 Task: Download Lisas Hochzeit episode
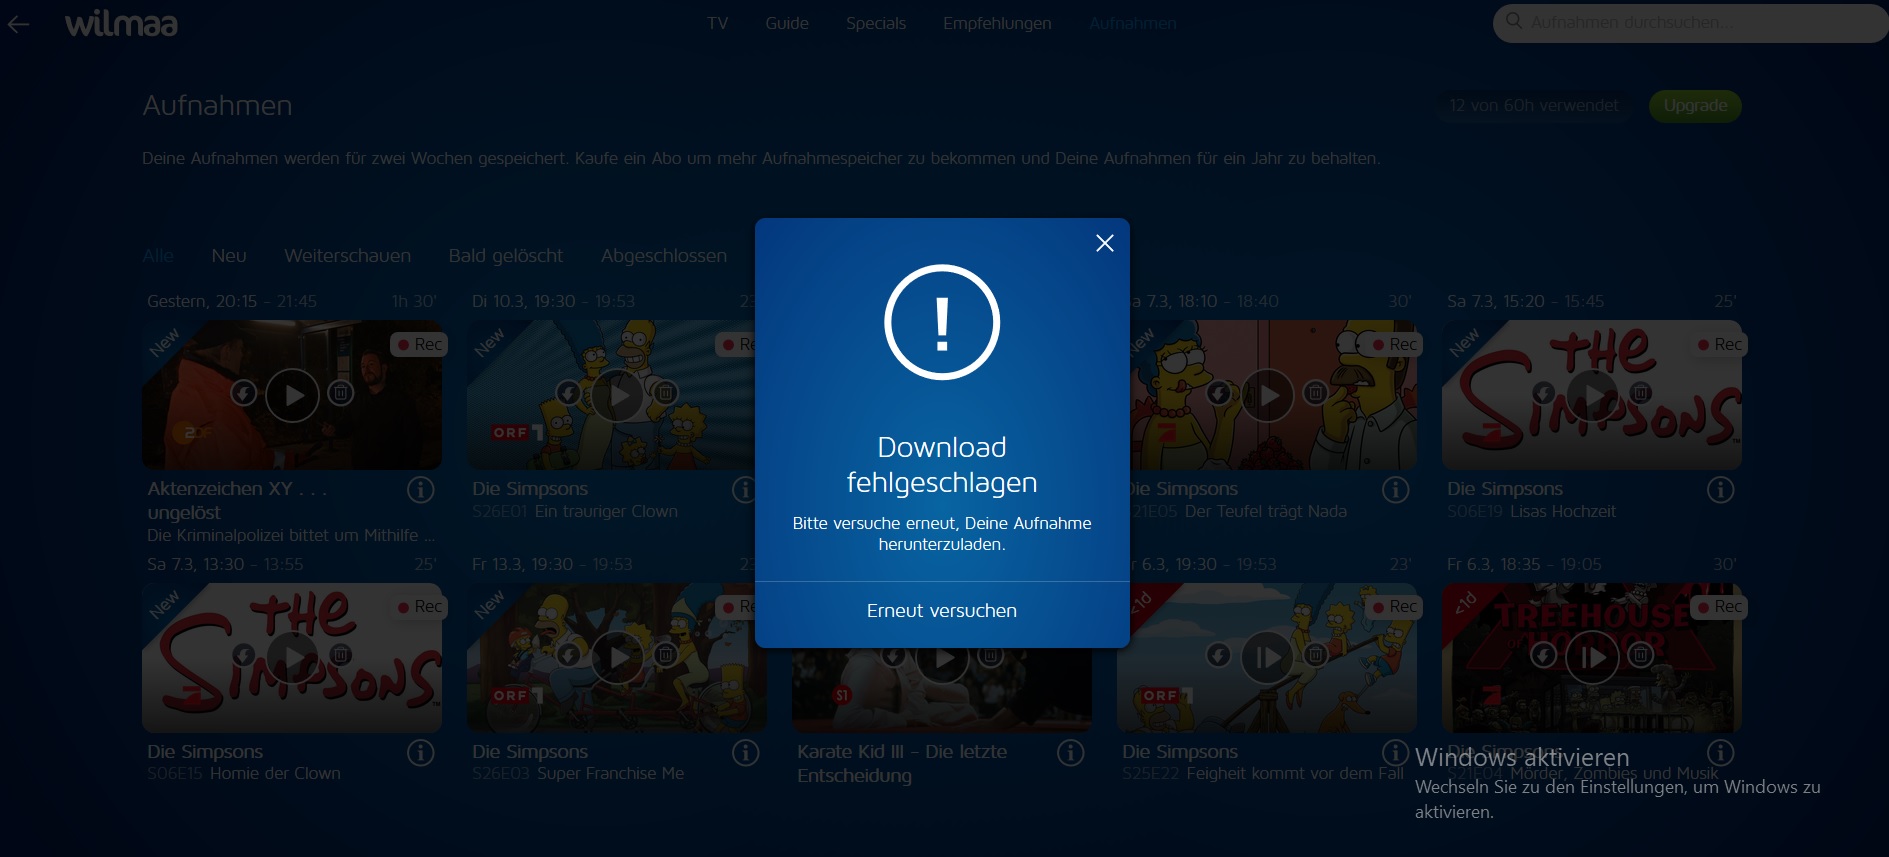pos(1544,393)
